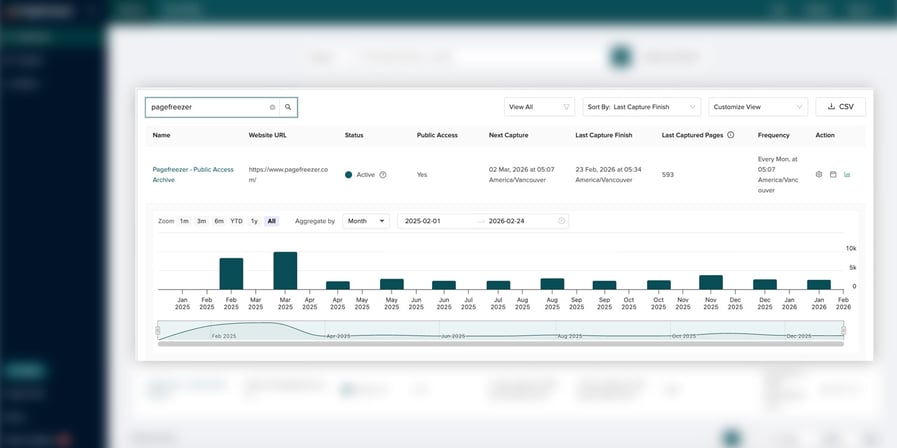Click the Last Captured Pages info icon
This screenshot has height=448, width=897.
730,135
